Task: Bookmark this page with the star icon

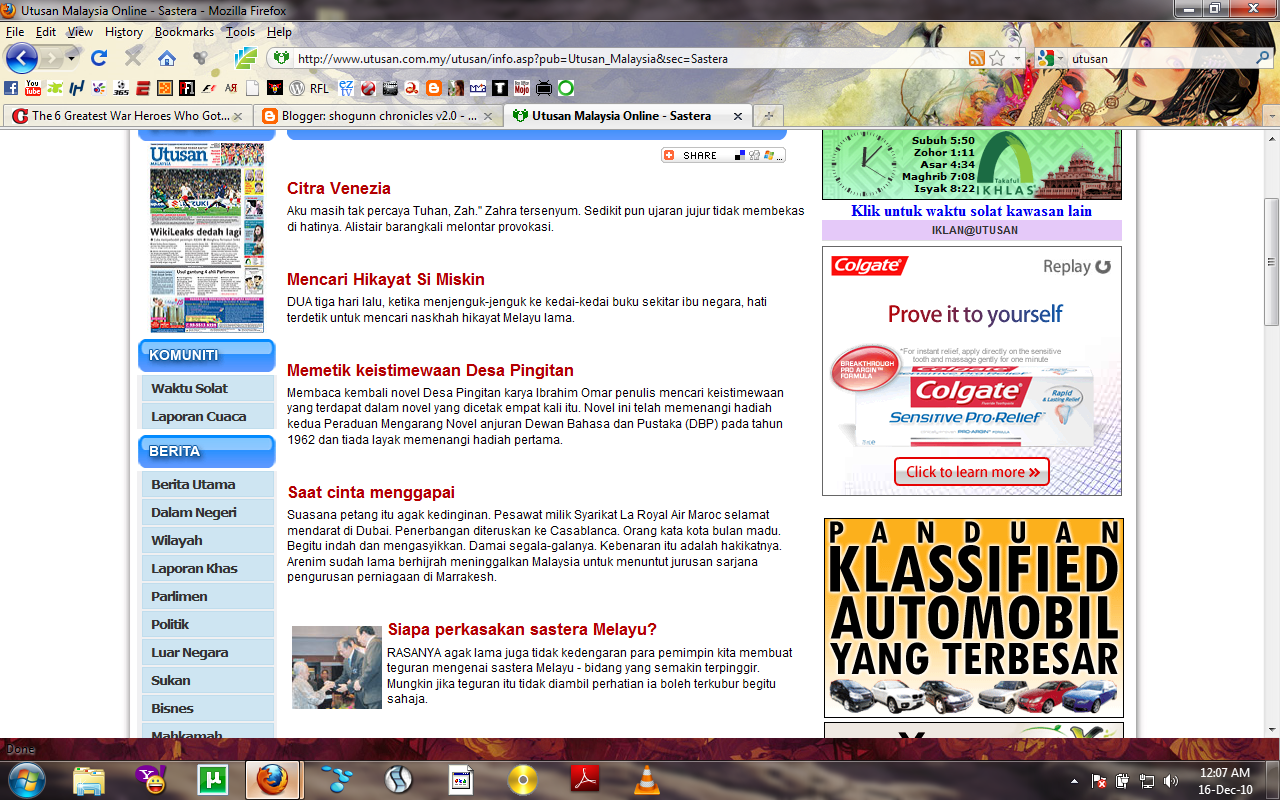Action: coord(997,58)
